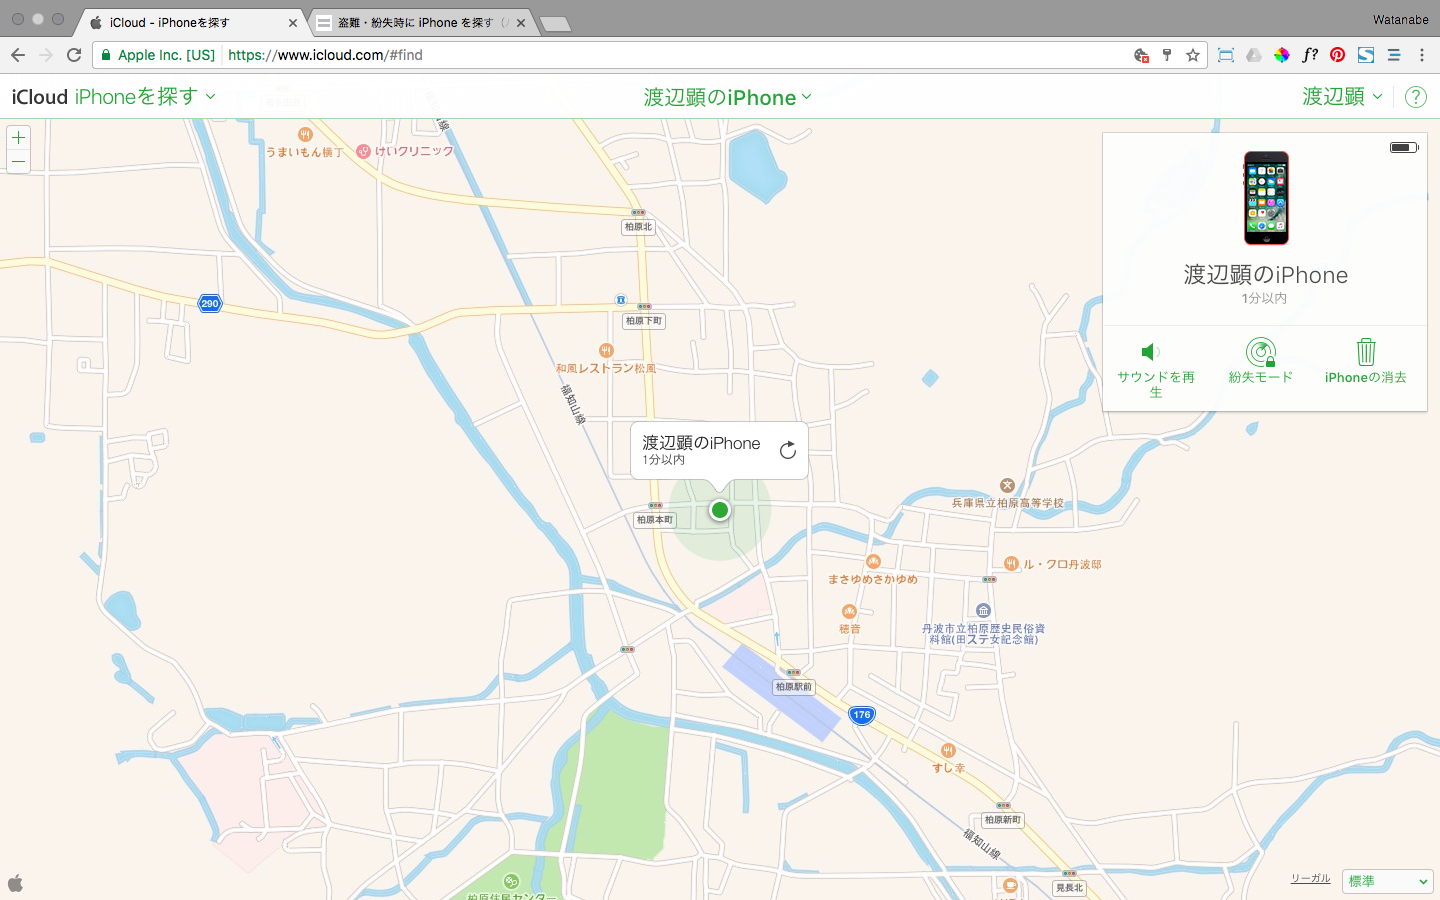The height and width of the screenshot is (900, 1440).
Task: Click browser forward arrow
Action: pos(46,55)
